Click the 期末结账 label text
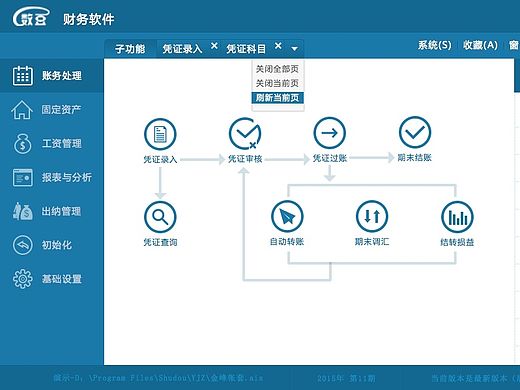The image size is (520, 390). coord(415,157)
